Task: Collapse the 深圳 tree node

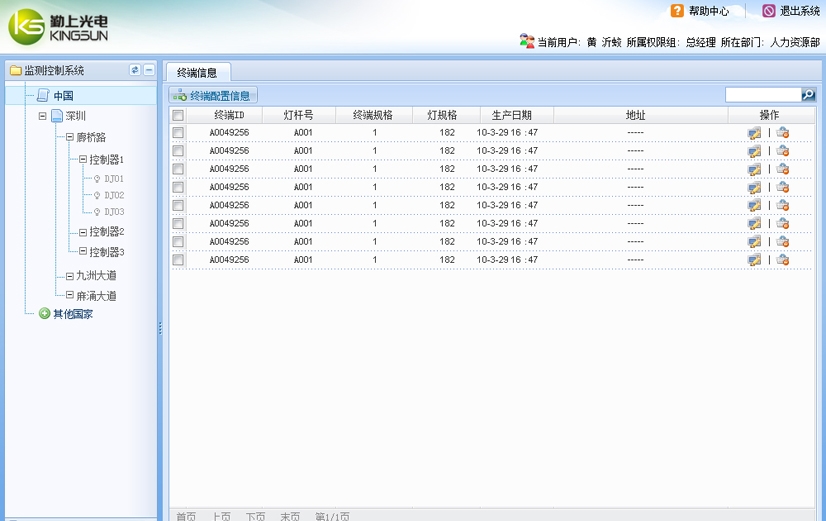Action: coord(43,116)
